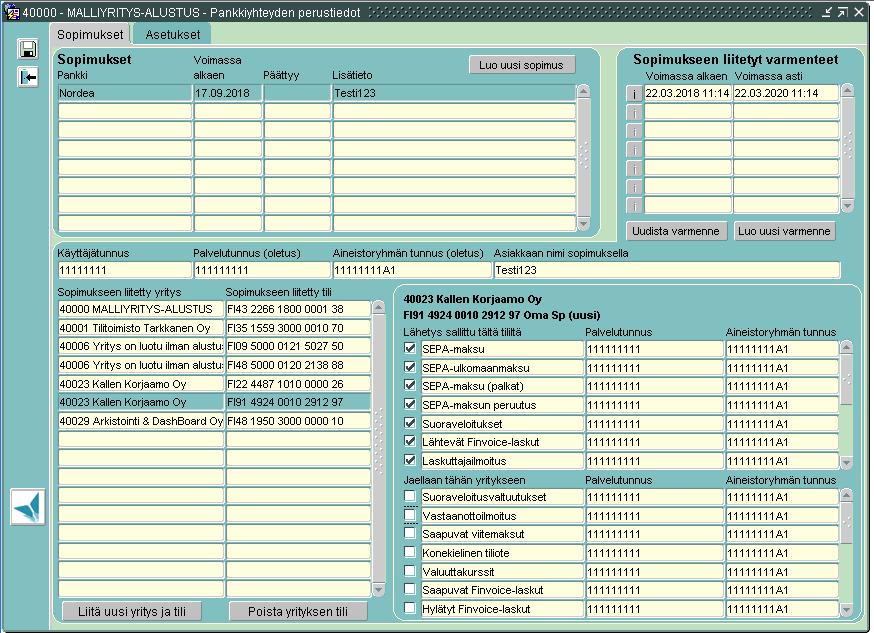This screenshot has width=874, height=633.
Task: Click up arrow of varmenteet list scrollbar
Action: [847, 90]
